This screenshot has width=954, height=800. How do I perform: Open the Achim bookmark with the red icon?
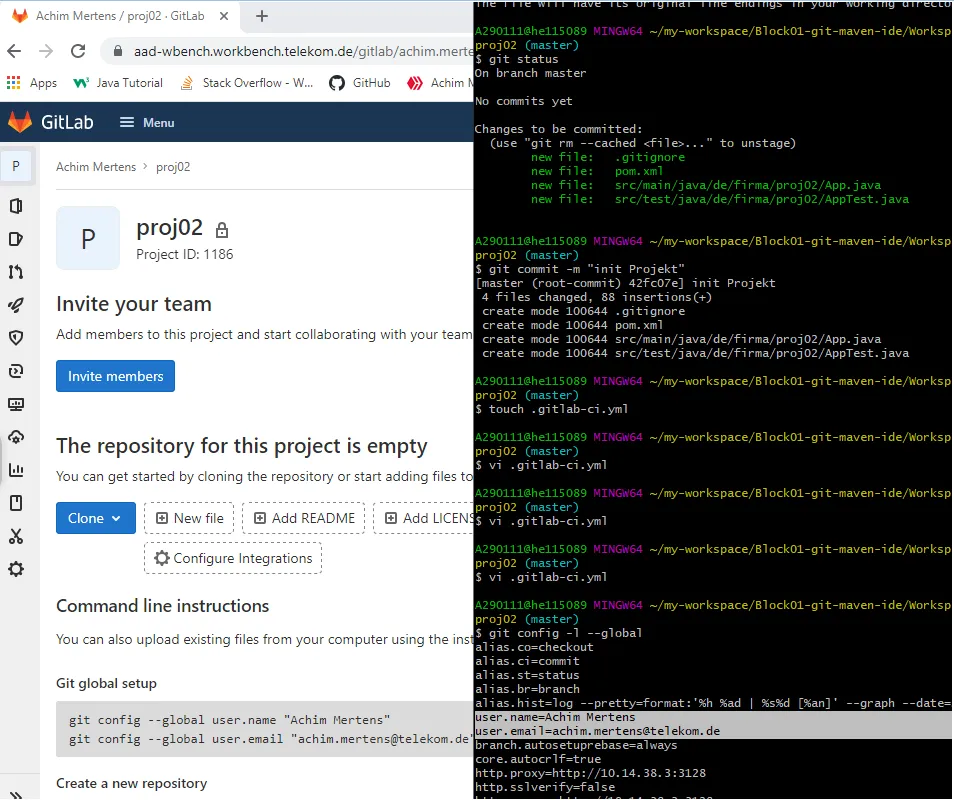(439, 83)
